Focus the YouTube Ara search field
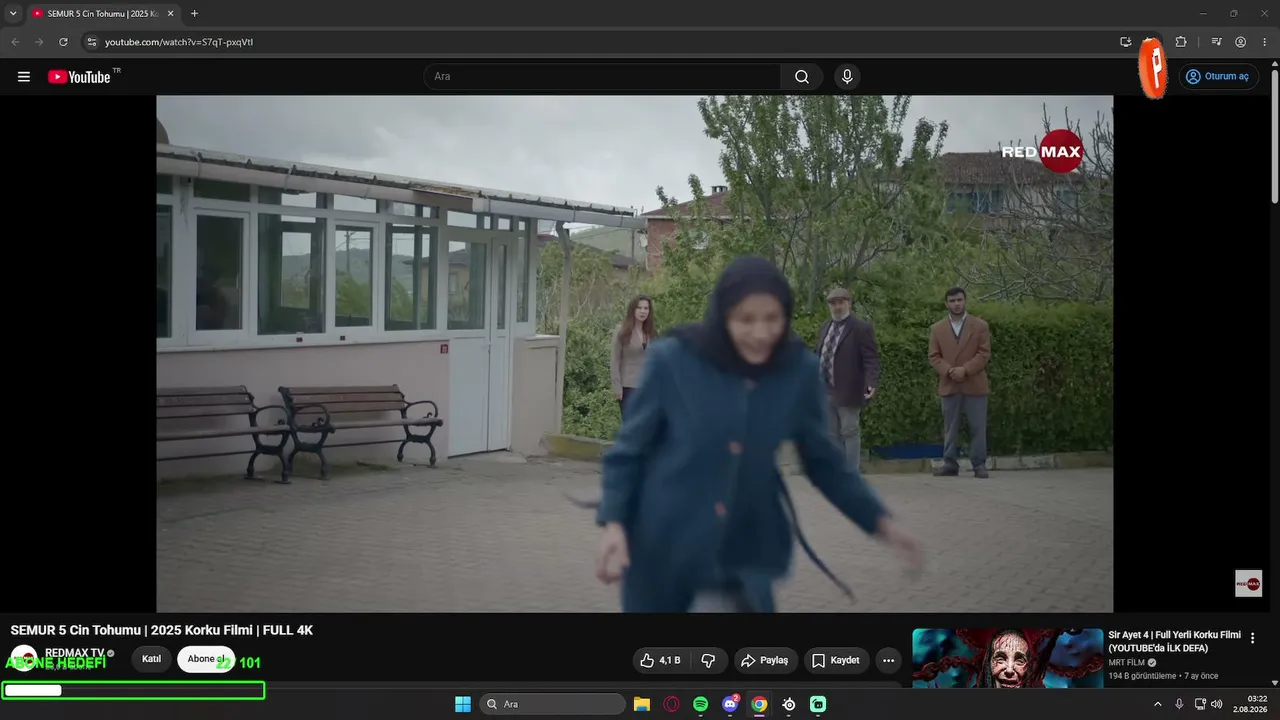The image size is (1280, 720). click(602, 77)
